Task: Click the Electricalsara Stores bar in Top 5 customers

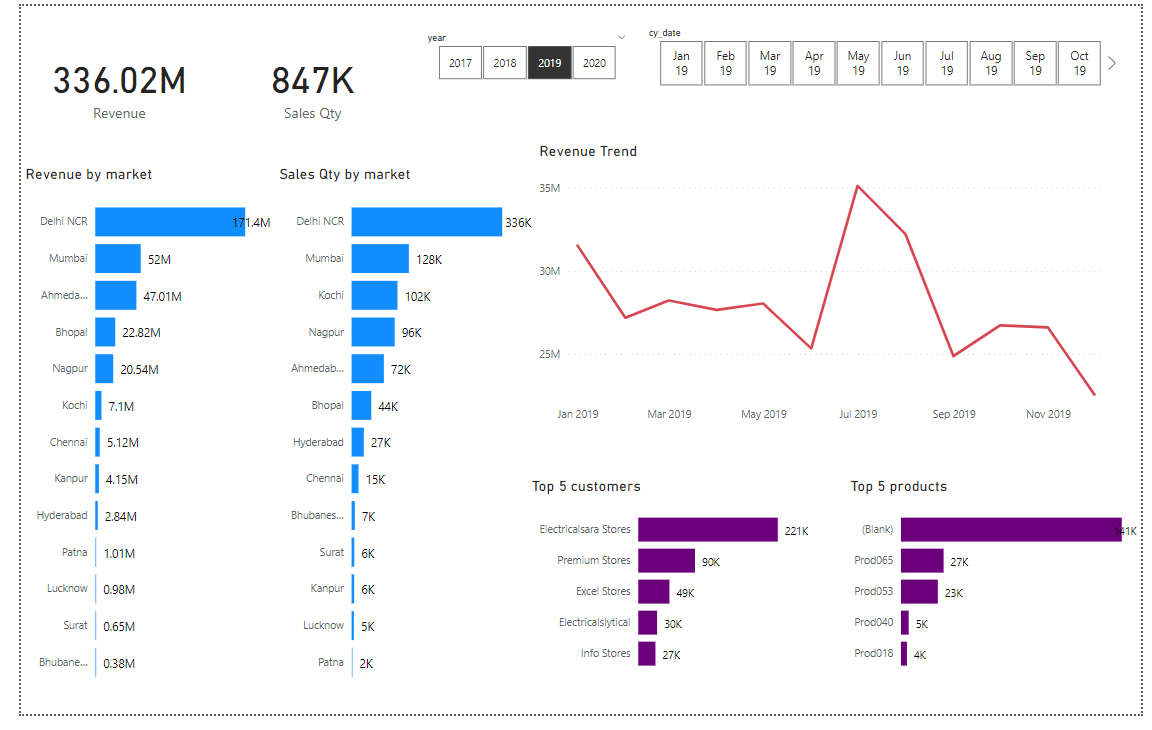Action: click(706, 528)
